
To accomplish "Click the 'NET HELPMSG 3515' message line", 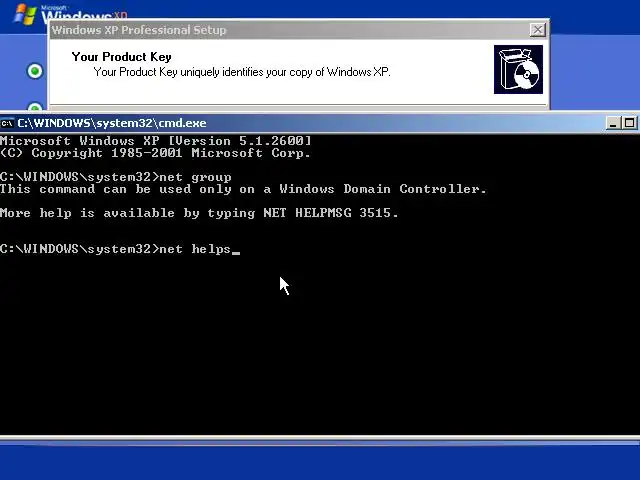I will point(199,213).
